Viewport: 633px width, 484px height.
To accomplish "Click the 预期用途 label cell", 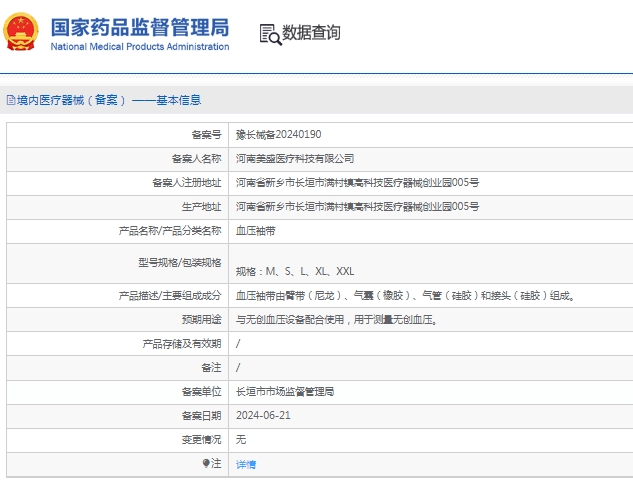I will coord(117,320).
